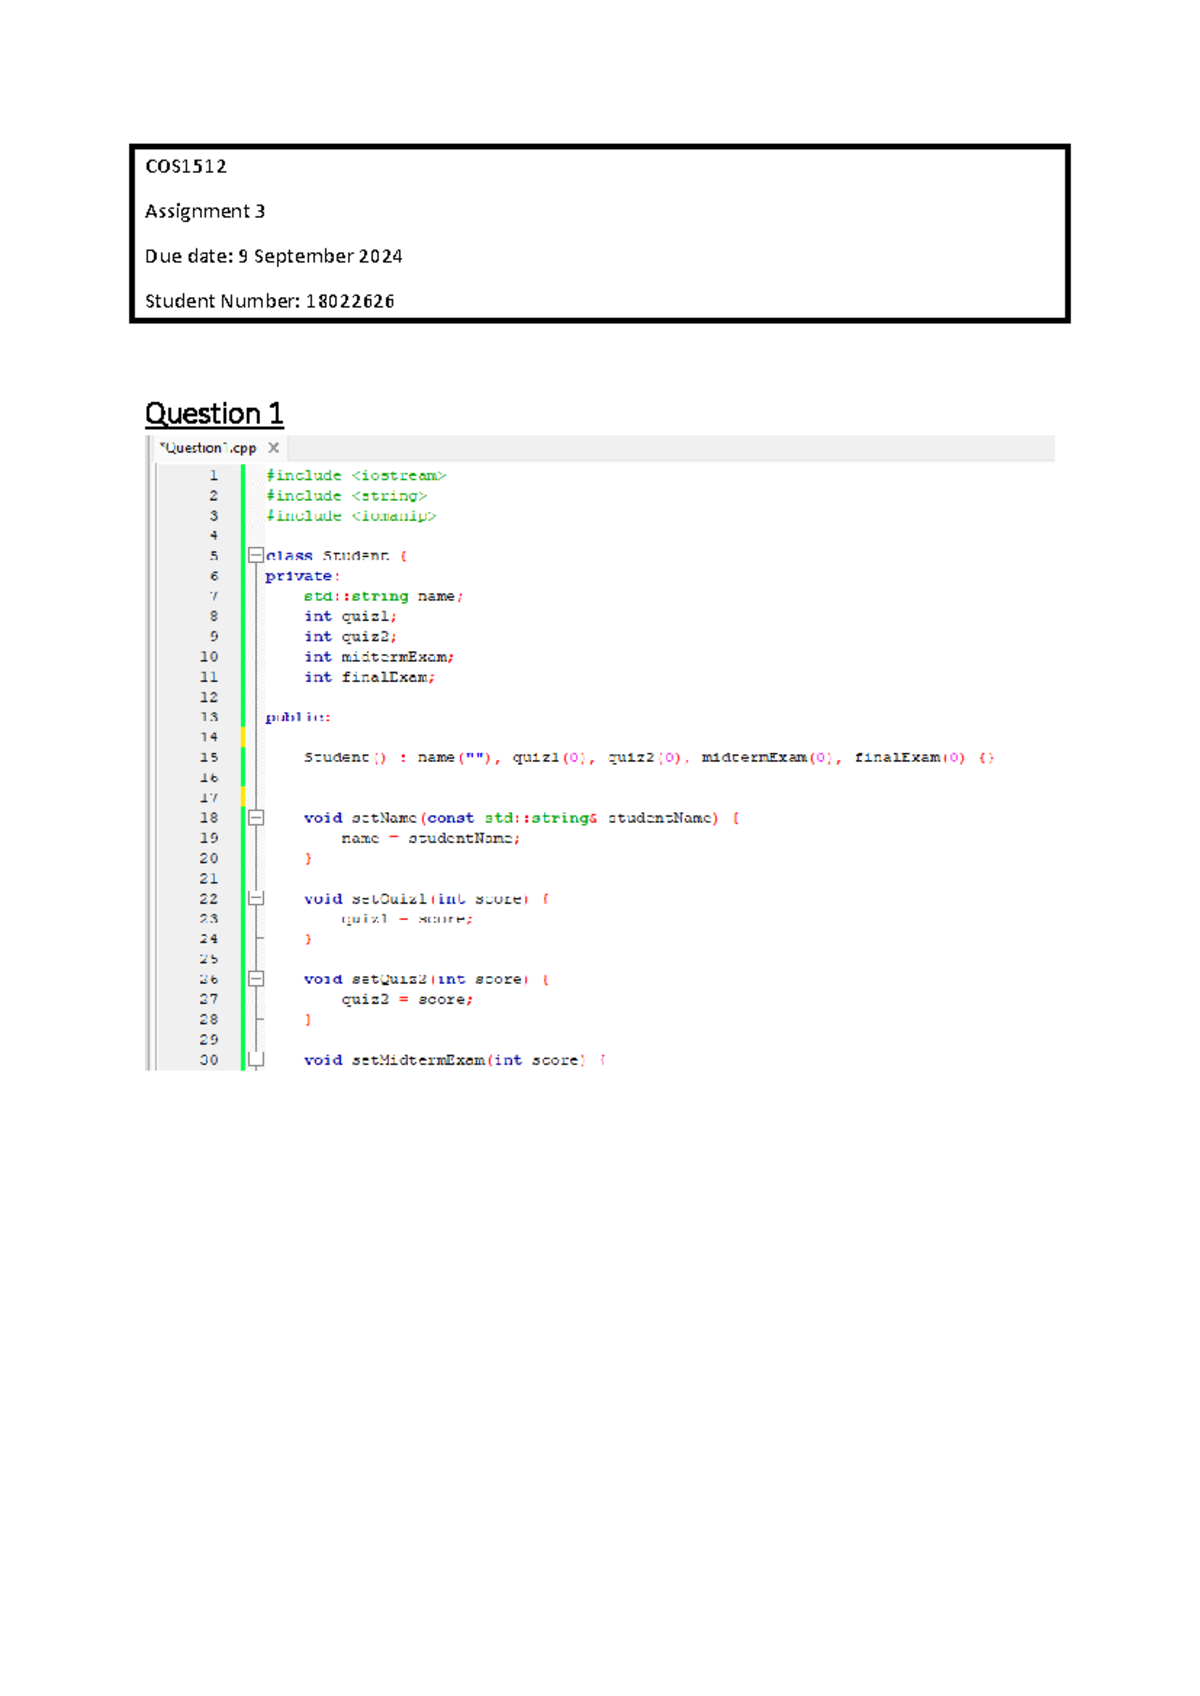Collapse the setName function fold marker

pyautogui.click(x=256, y=818)
